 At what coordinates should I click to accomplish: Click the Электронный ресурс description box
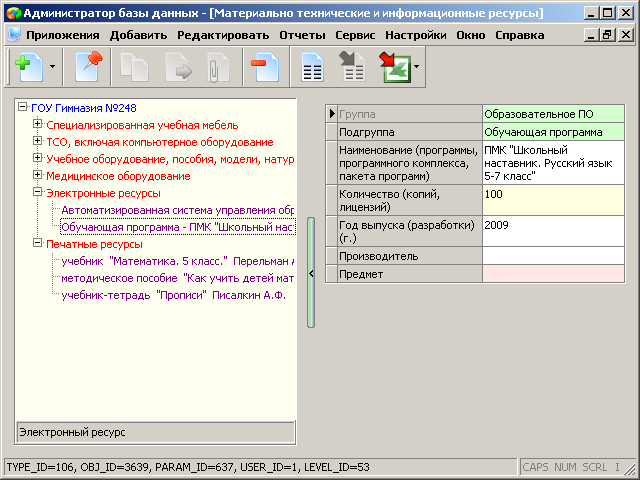(156, 432)
